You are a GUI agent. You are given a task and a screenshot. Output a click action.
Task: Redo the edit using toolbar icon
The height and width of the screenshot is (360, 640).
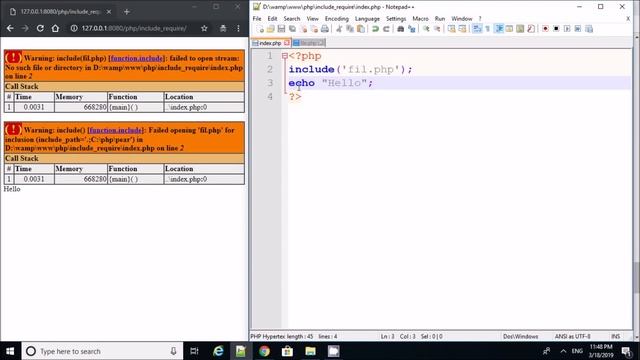point(386,29)
